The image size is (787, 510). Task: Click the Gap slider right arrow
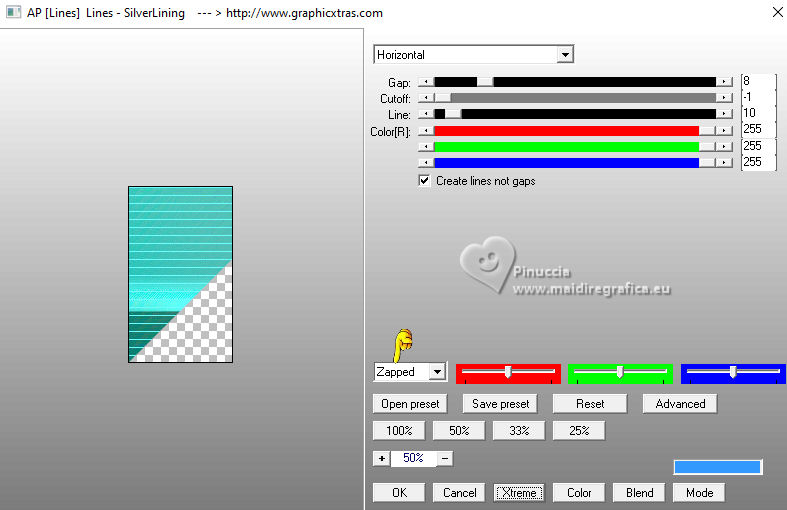pyautogui.click(x=724, y=82)
